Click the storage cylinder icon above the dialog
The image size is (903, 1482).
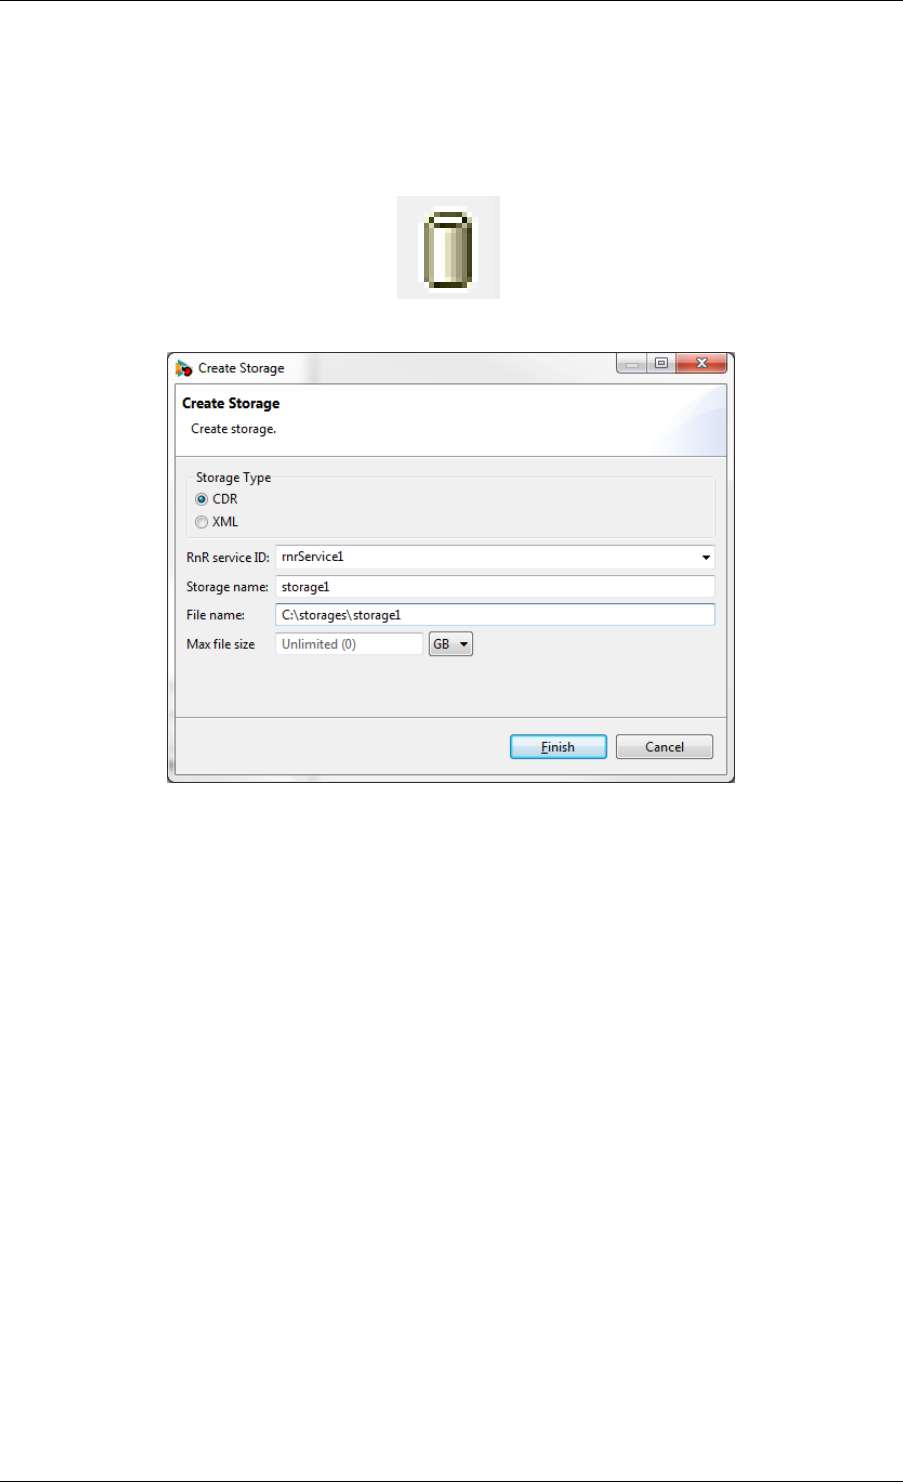pos(448,248)
